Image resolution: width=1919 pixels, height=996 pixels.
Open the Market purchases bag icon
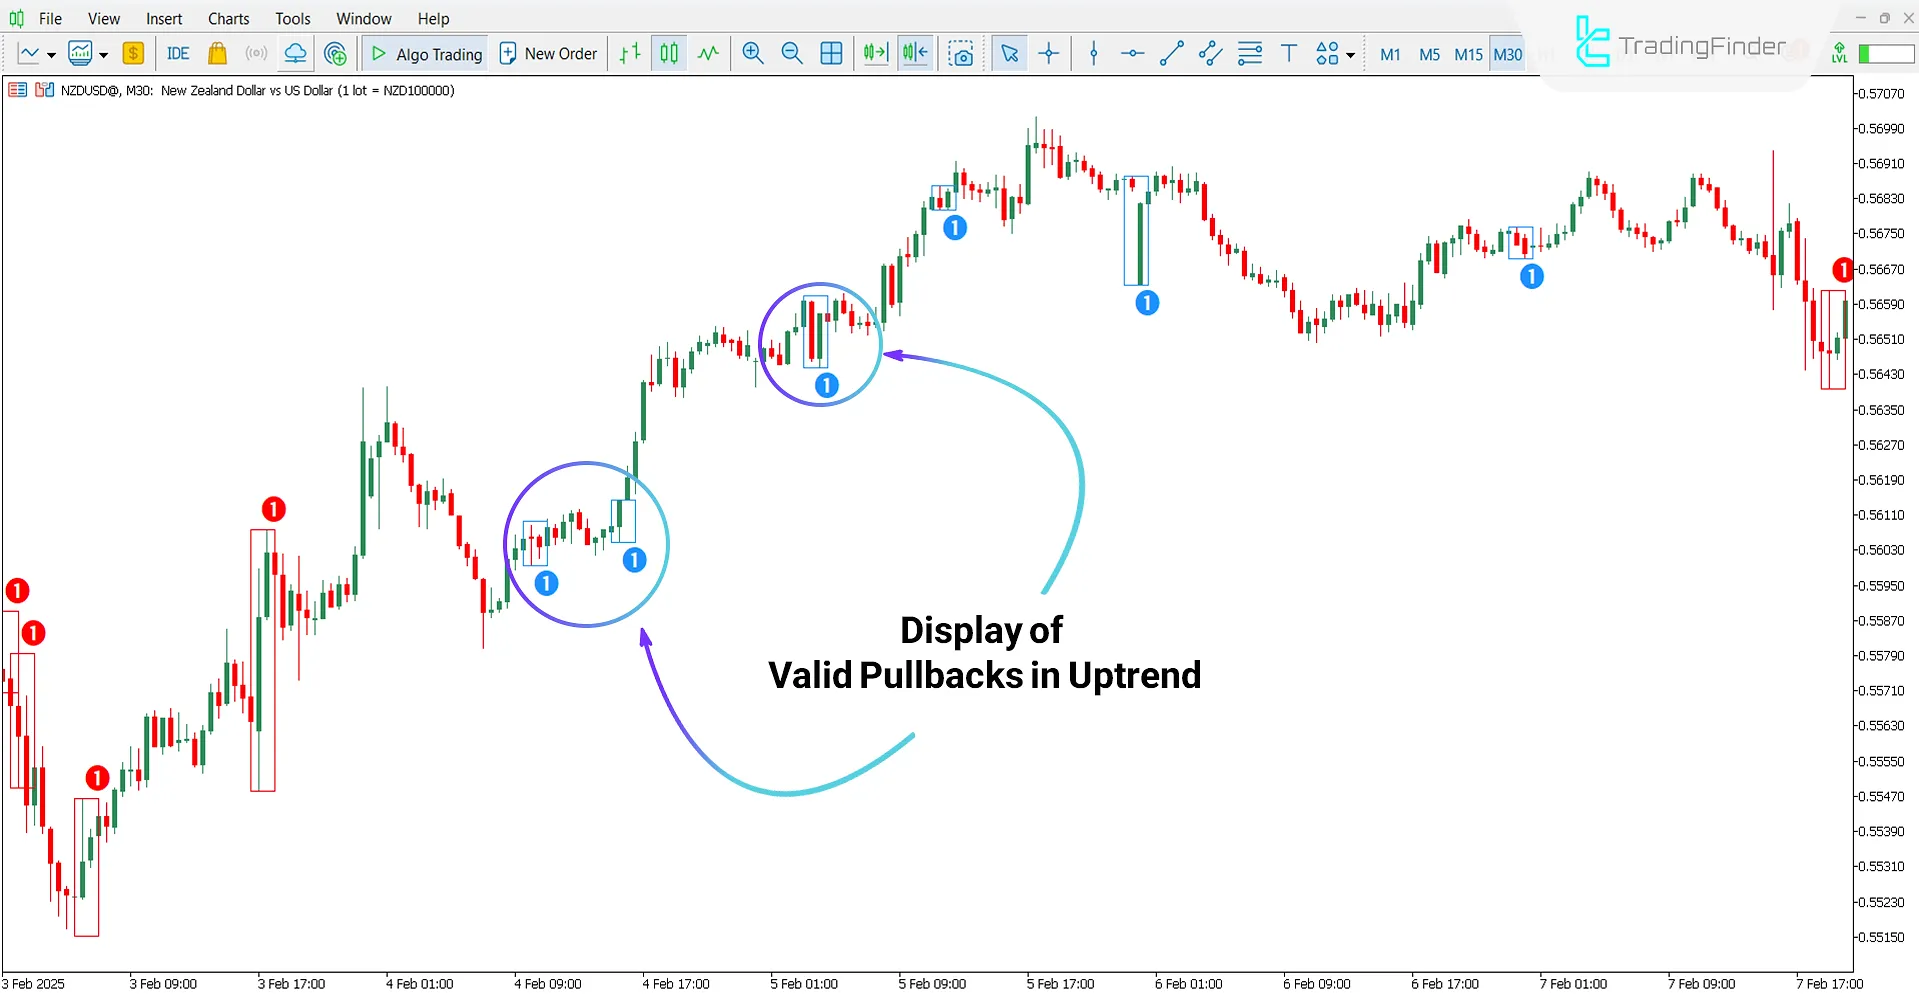[217, 53]
